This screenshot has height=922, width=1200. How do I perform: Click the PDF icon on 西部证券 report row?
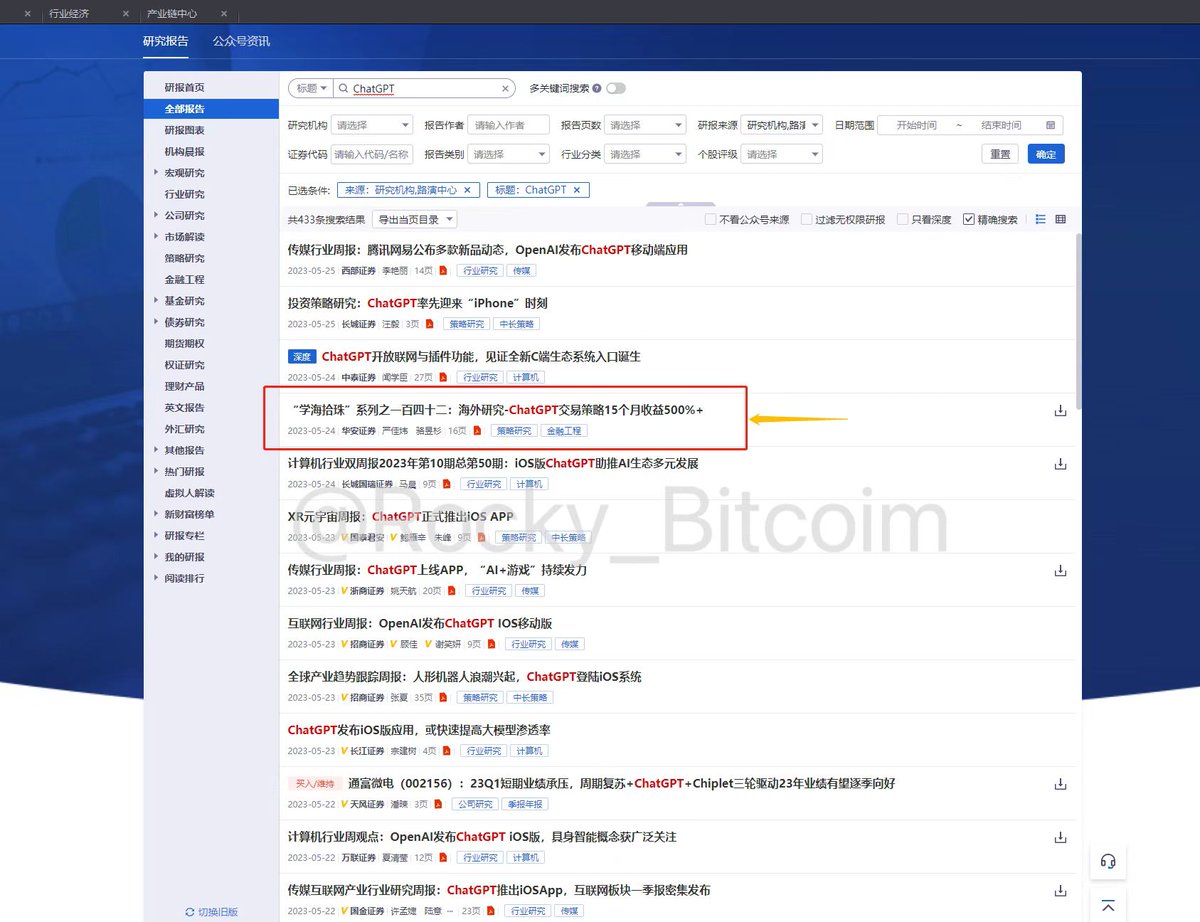click(444, 271)
